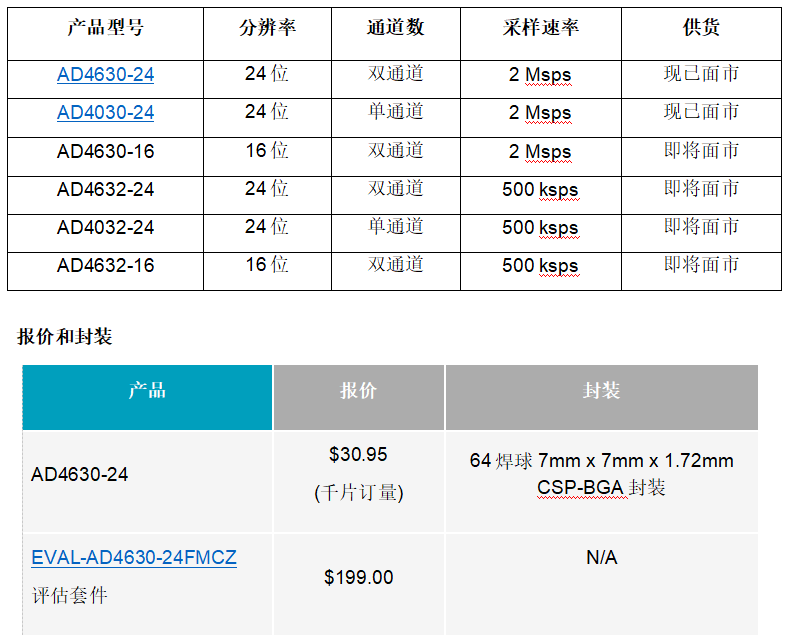Click the 通道数 column header
790x641 pixels.
pos(396,28)
